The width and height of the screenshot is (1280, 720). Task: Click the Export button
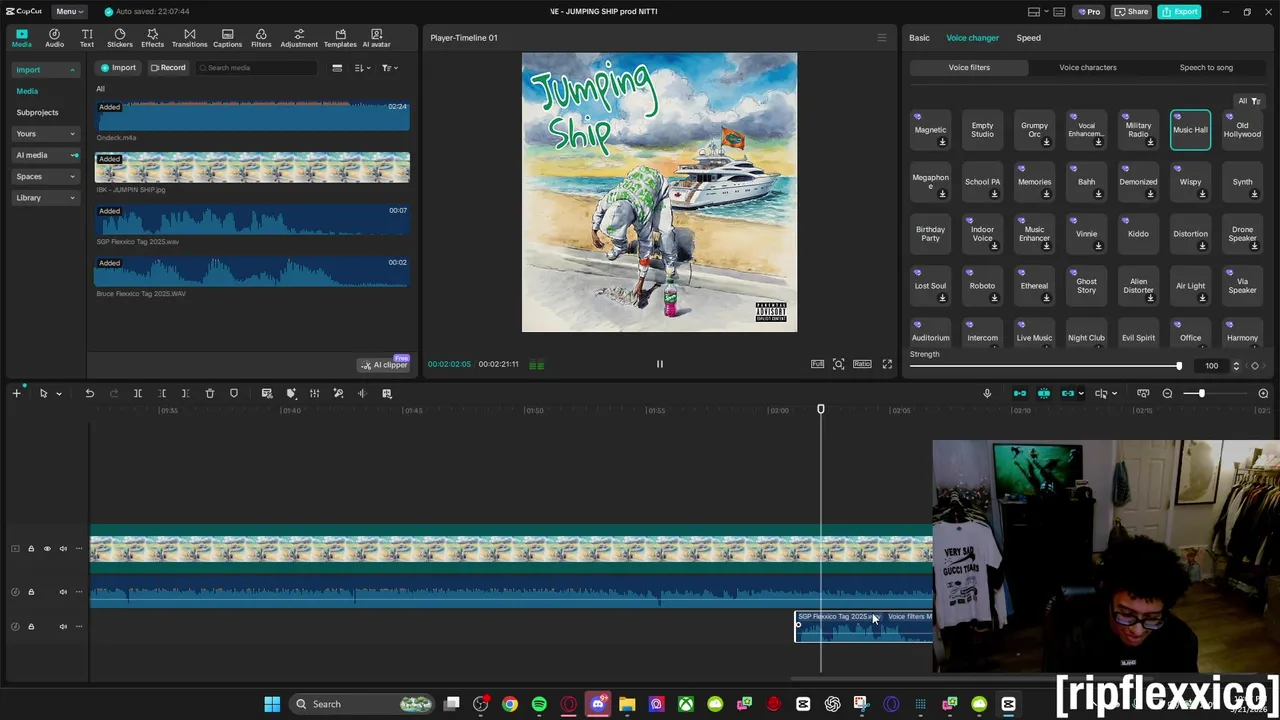[1180, 12]
